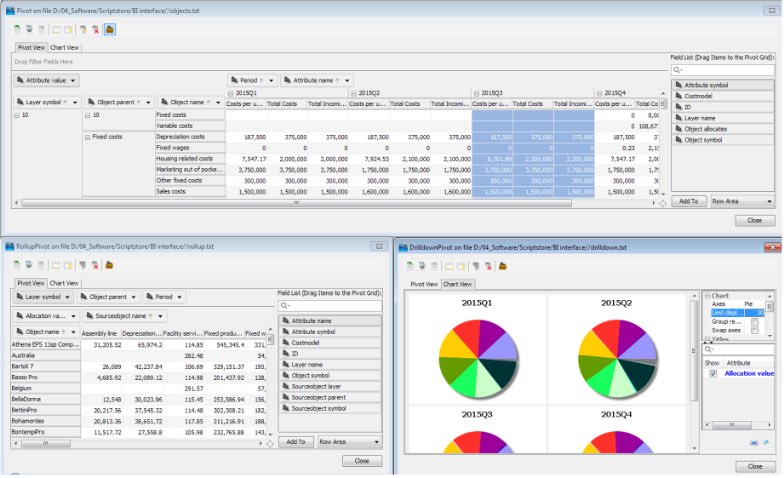Click the gray document icon in DrilldownPivot toolbar
The height and width of the screenshot is (478, 784).
(x=434, y=266)
